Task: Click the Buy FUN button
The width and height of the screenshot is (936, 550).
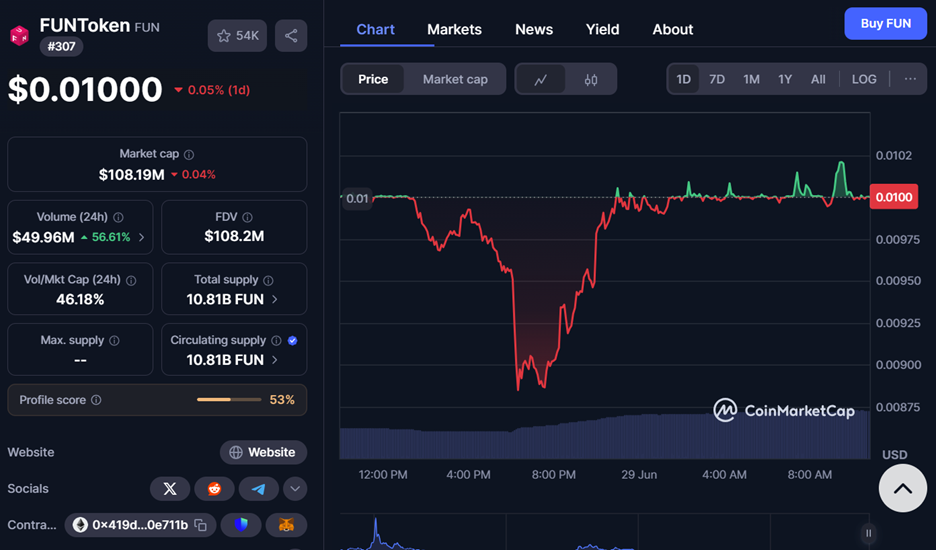Action: [885, 23]
